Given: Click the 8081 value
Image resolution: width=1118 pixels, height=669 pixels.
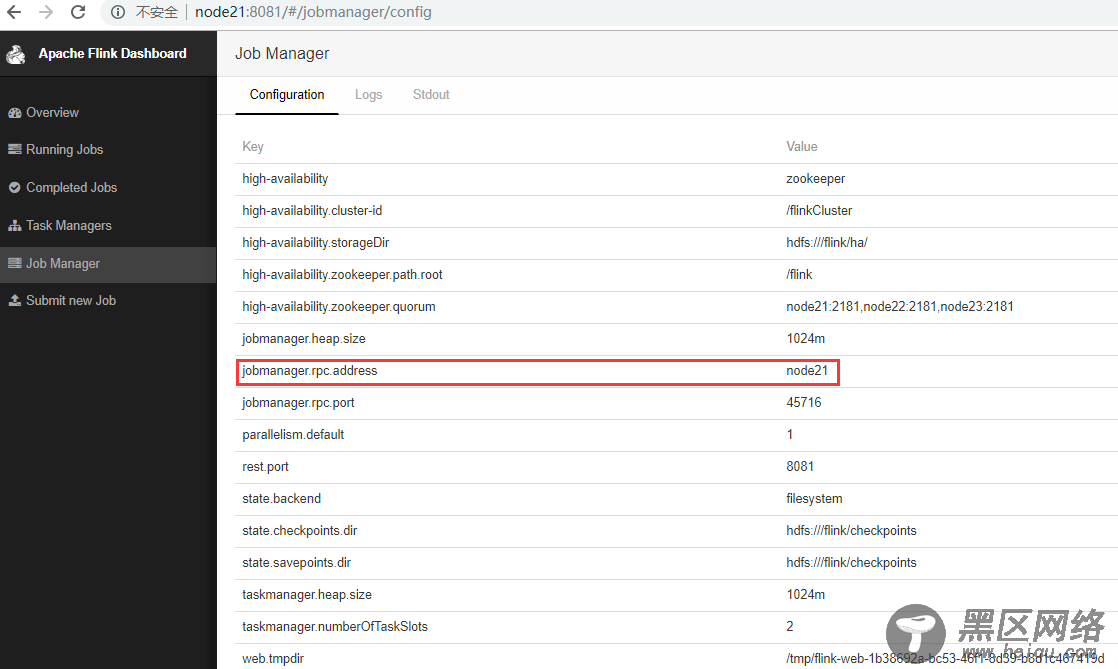Looking at the screenshot, I should (800, 466).
